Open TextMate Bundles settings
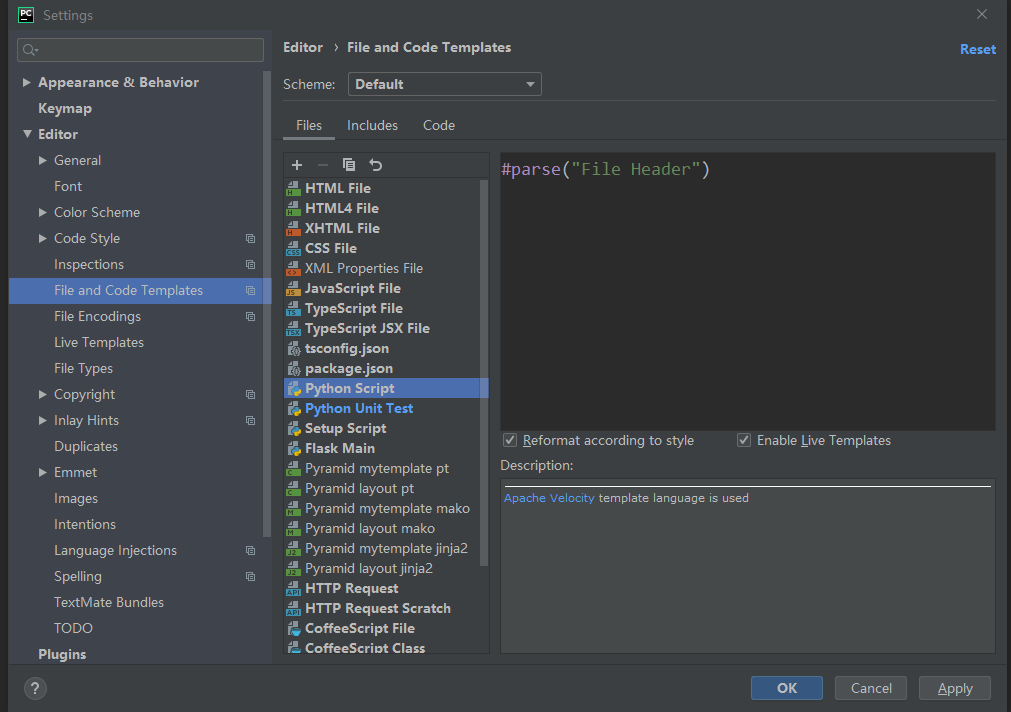The image size is (1011, 712). 109,602
